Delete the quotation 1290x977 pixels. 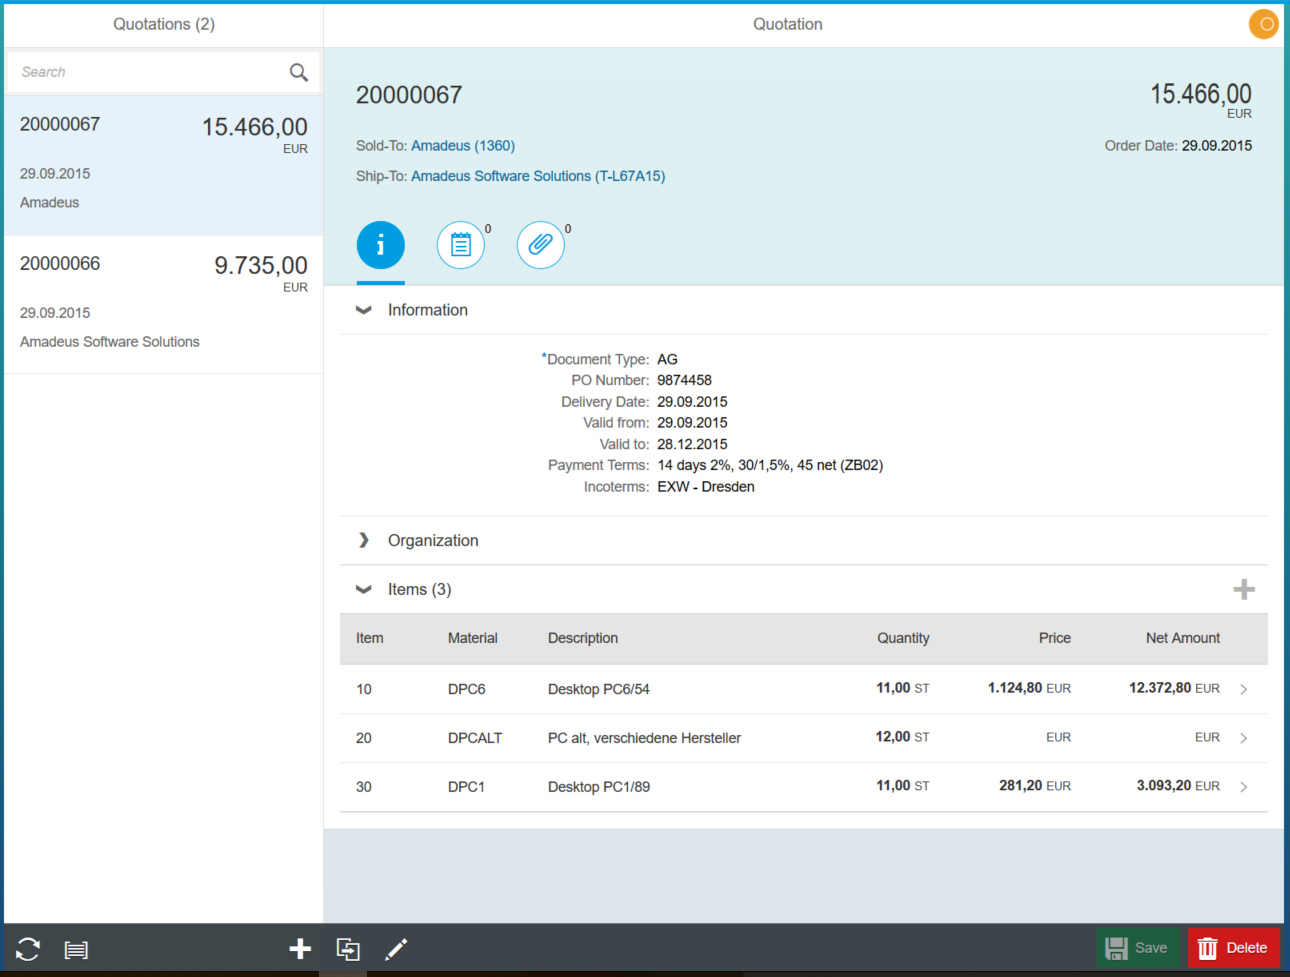pos(1233,947)
